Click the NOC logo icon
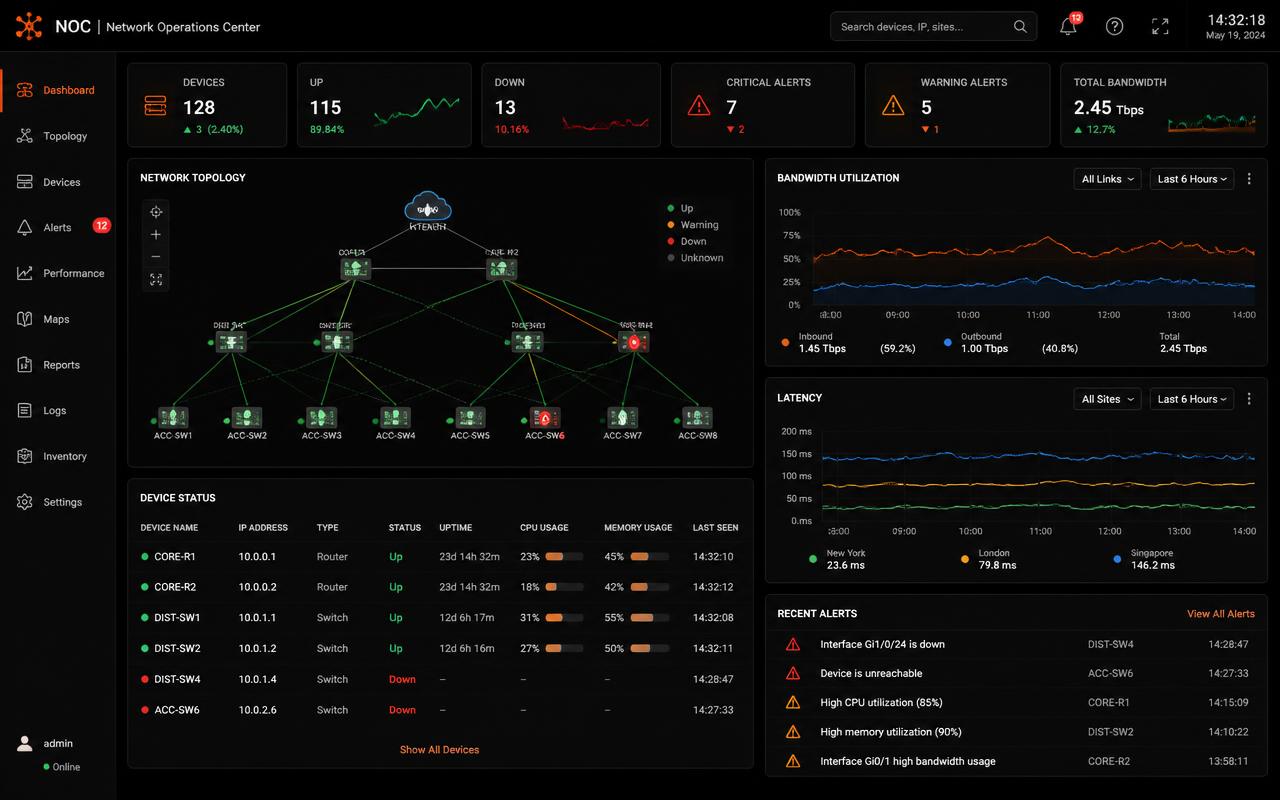The width and height of the screenshot is (1280, 800). click(29, 26)
